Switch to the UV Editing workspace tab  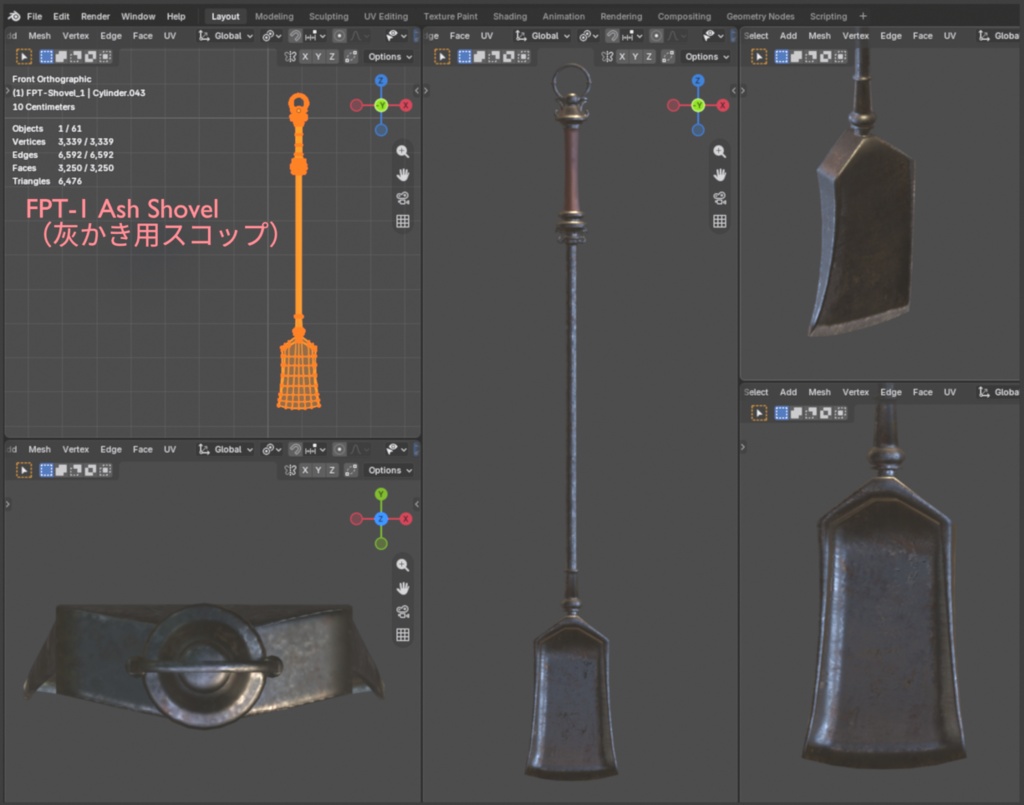click(386, 16)
